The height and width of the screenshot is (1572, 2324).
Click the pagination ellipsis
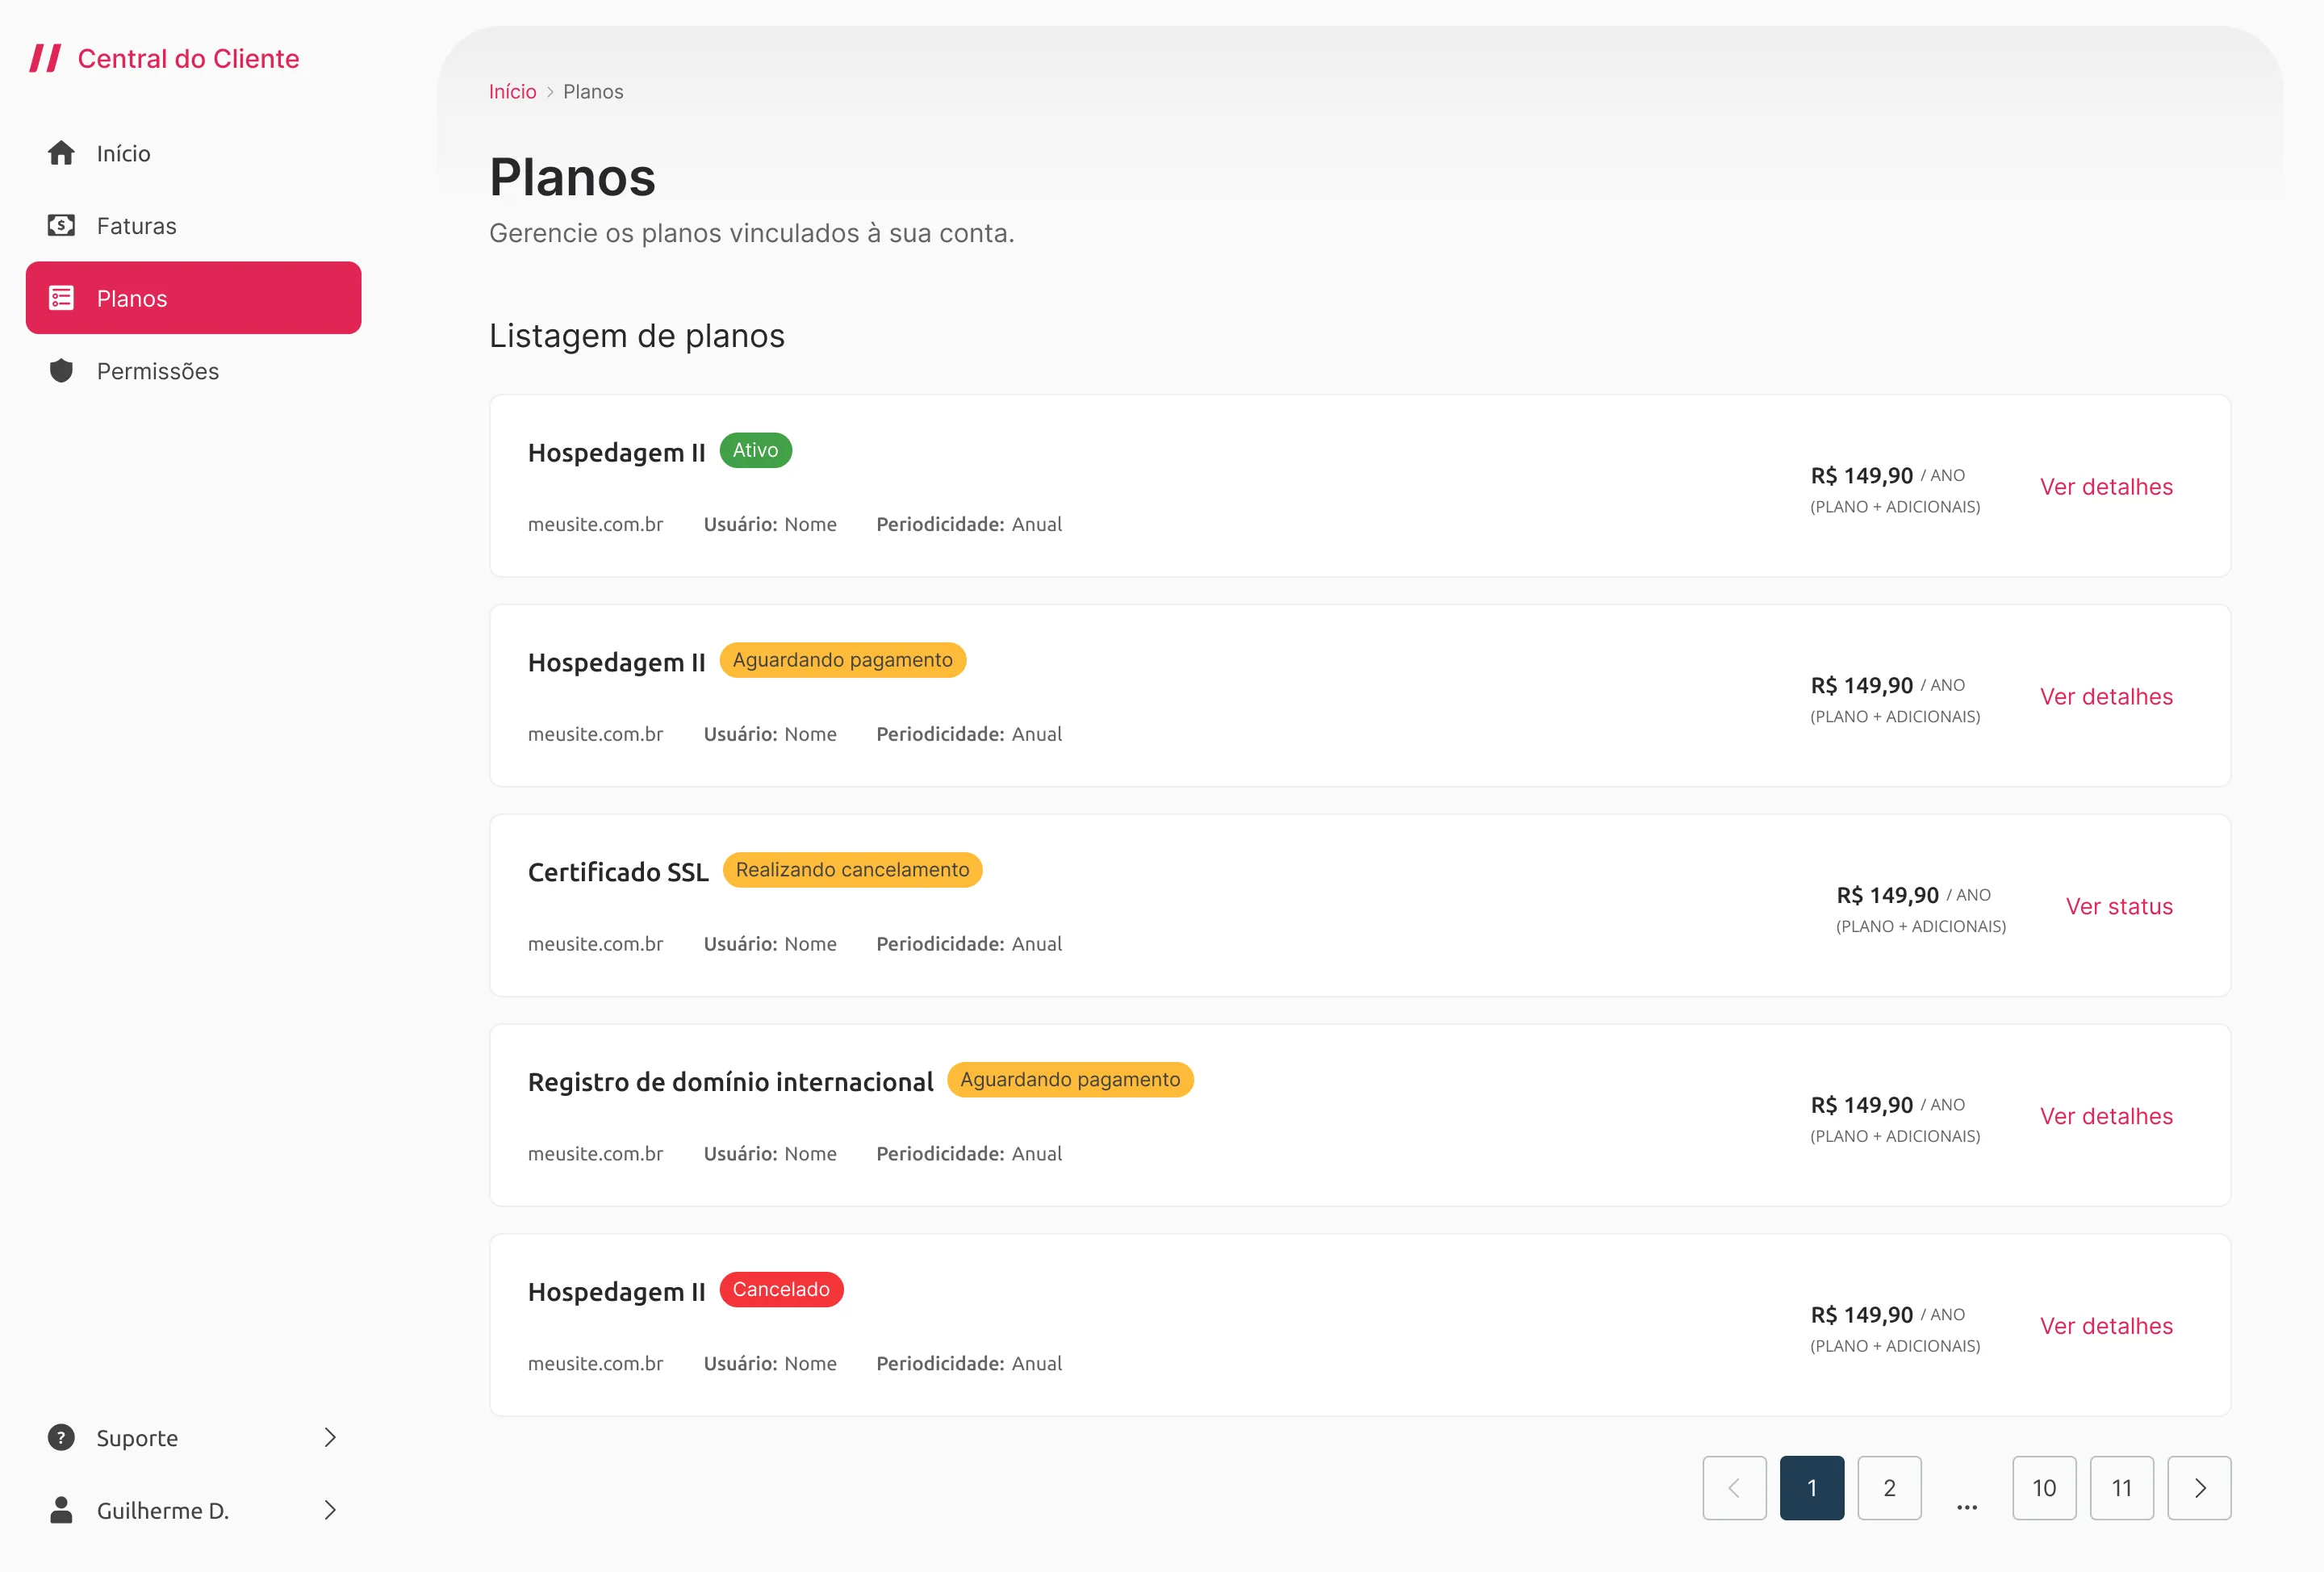coord(1967,1506)
